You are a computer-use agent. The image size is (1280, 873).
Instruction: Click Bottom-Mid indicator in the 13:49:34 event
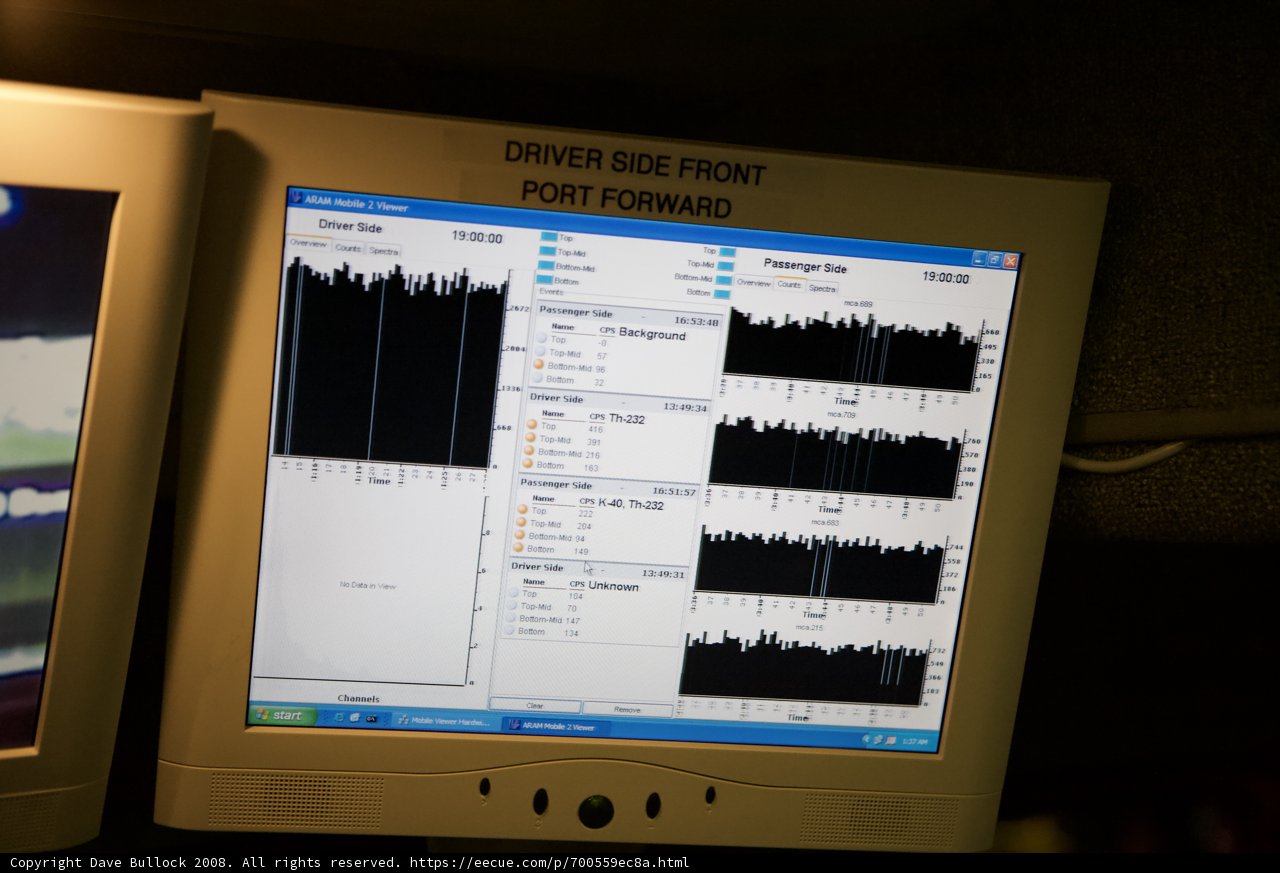click(x=530, y=451)
